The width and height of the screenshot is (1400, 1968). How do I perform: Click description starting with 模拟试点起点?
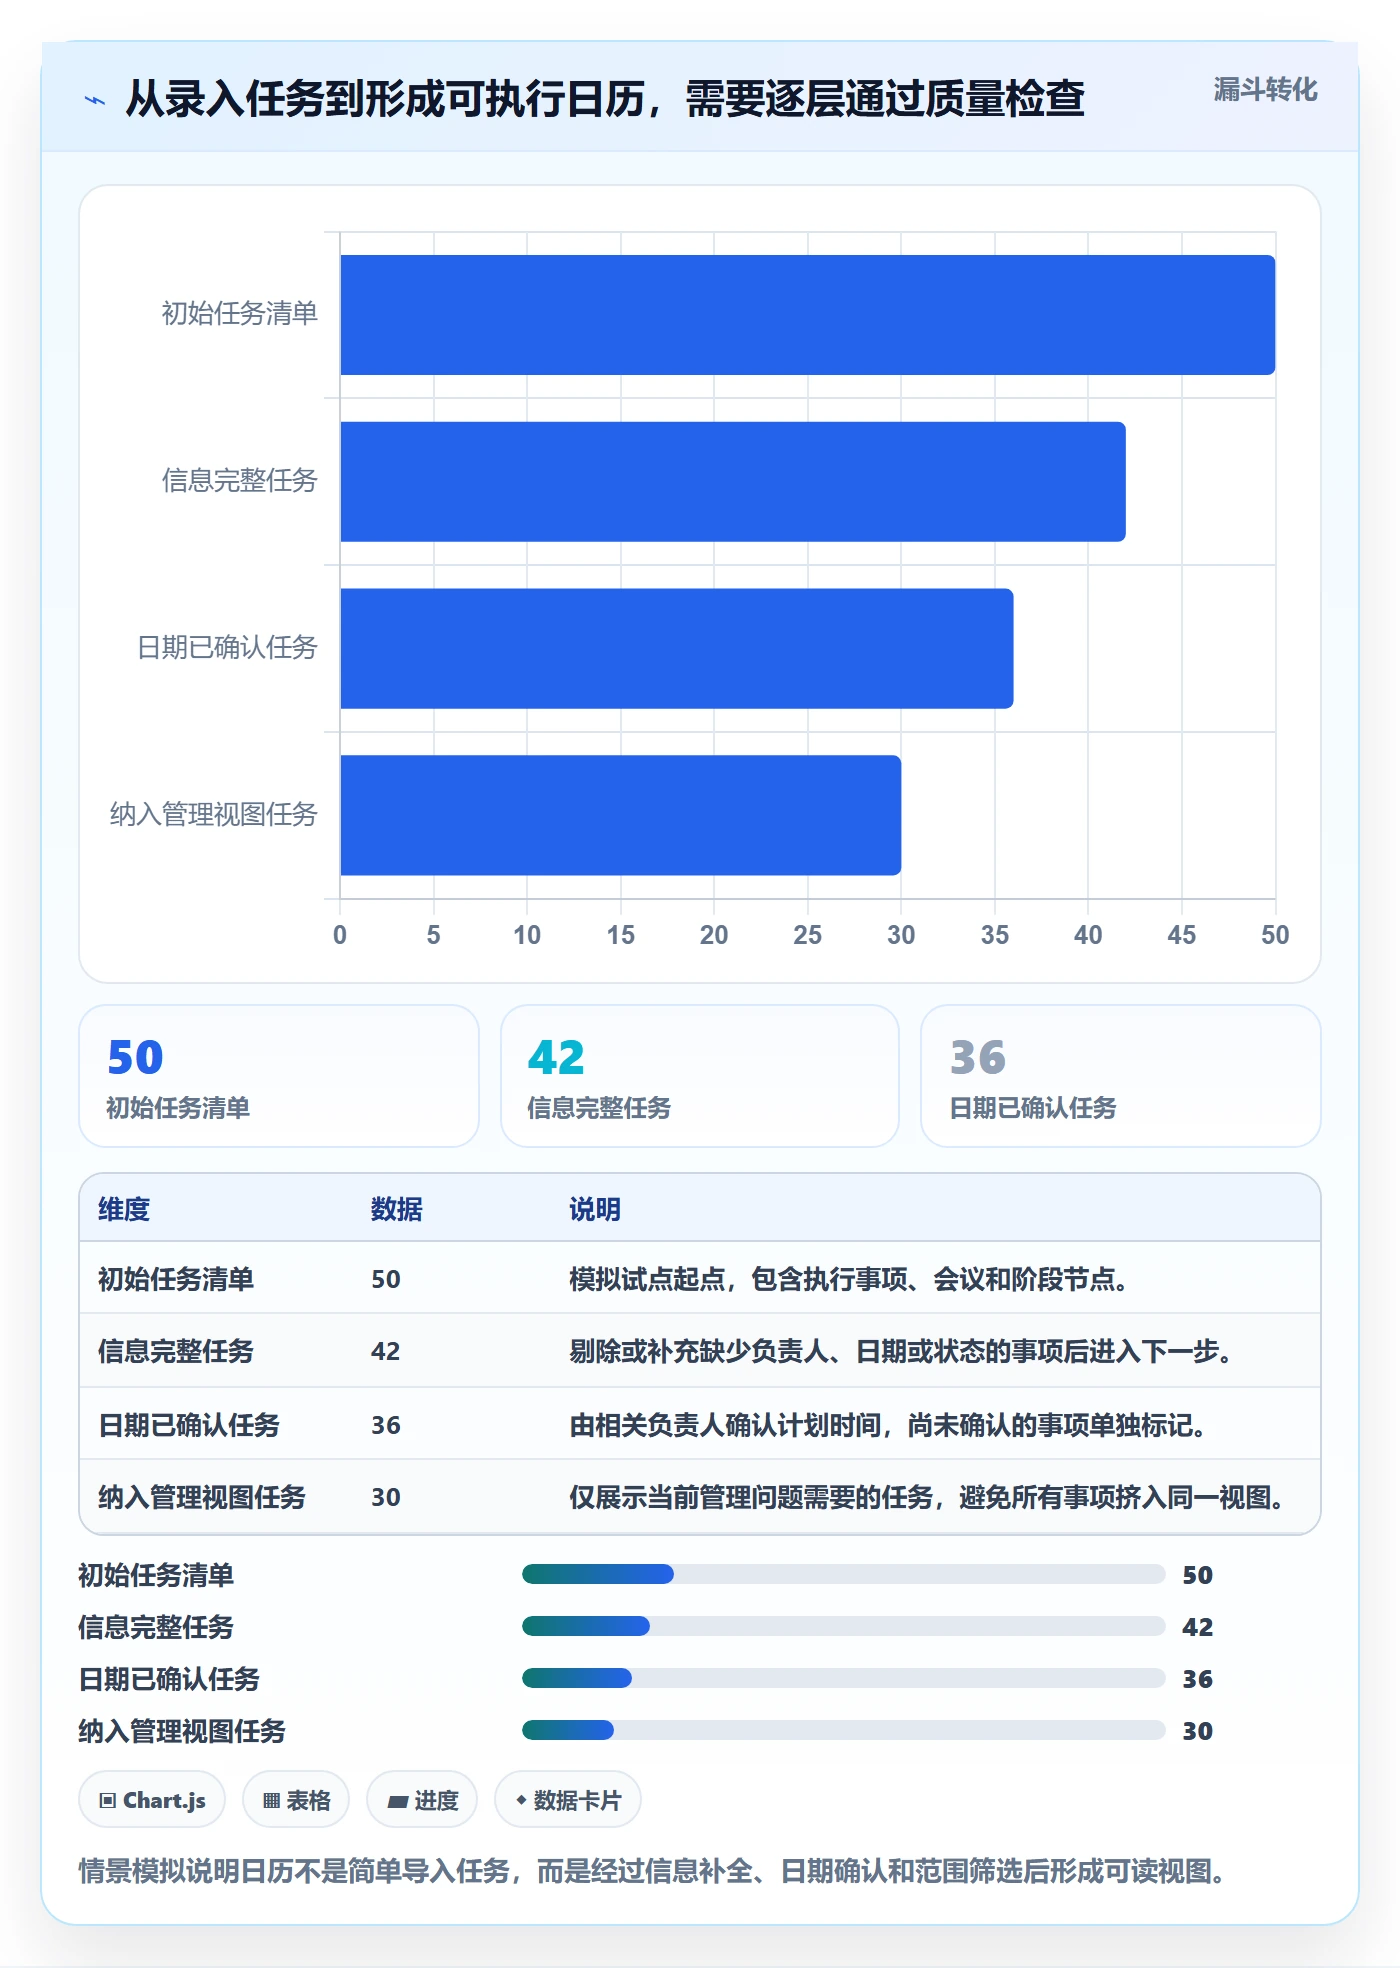click(x=849, y=1279)
